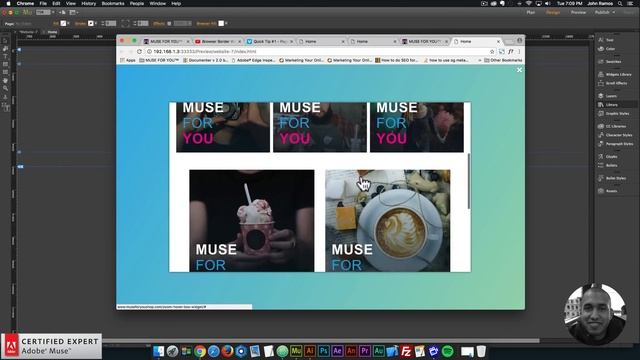Click the Fill color swatch
Viewport: 640px width, 360px height.
tap(63, 24)
